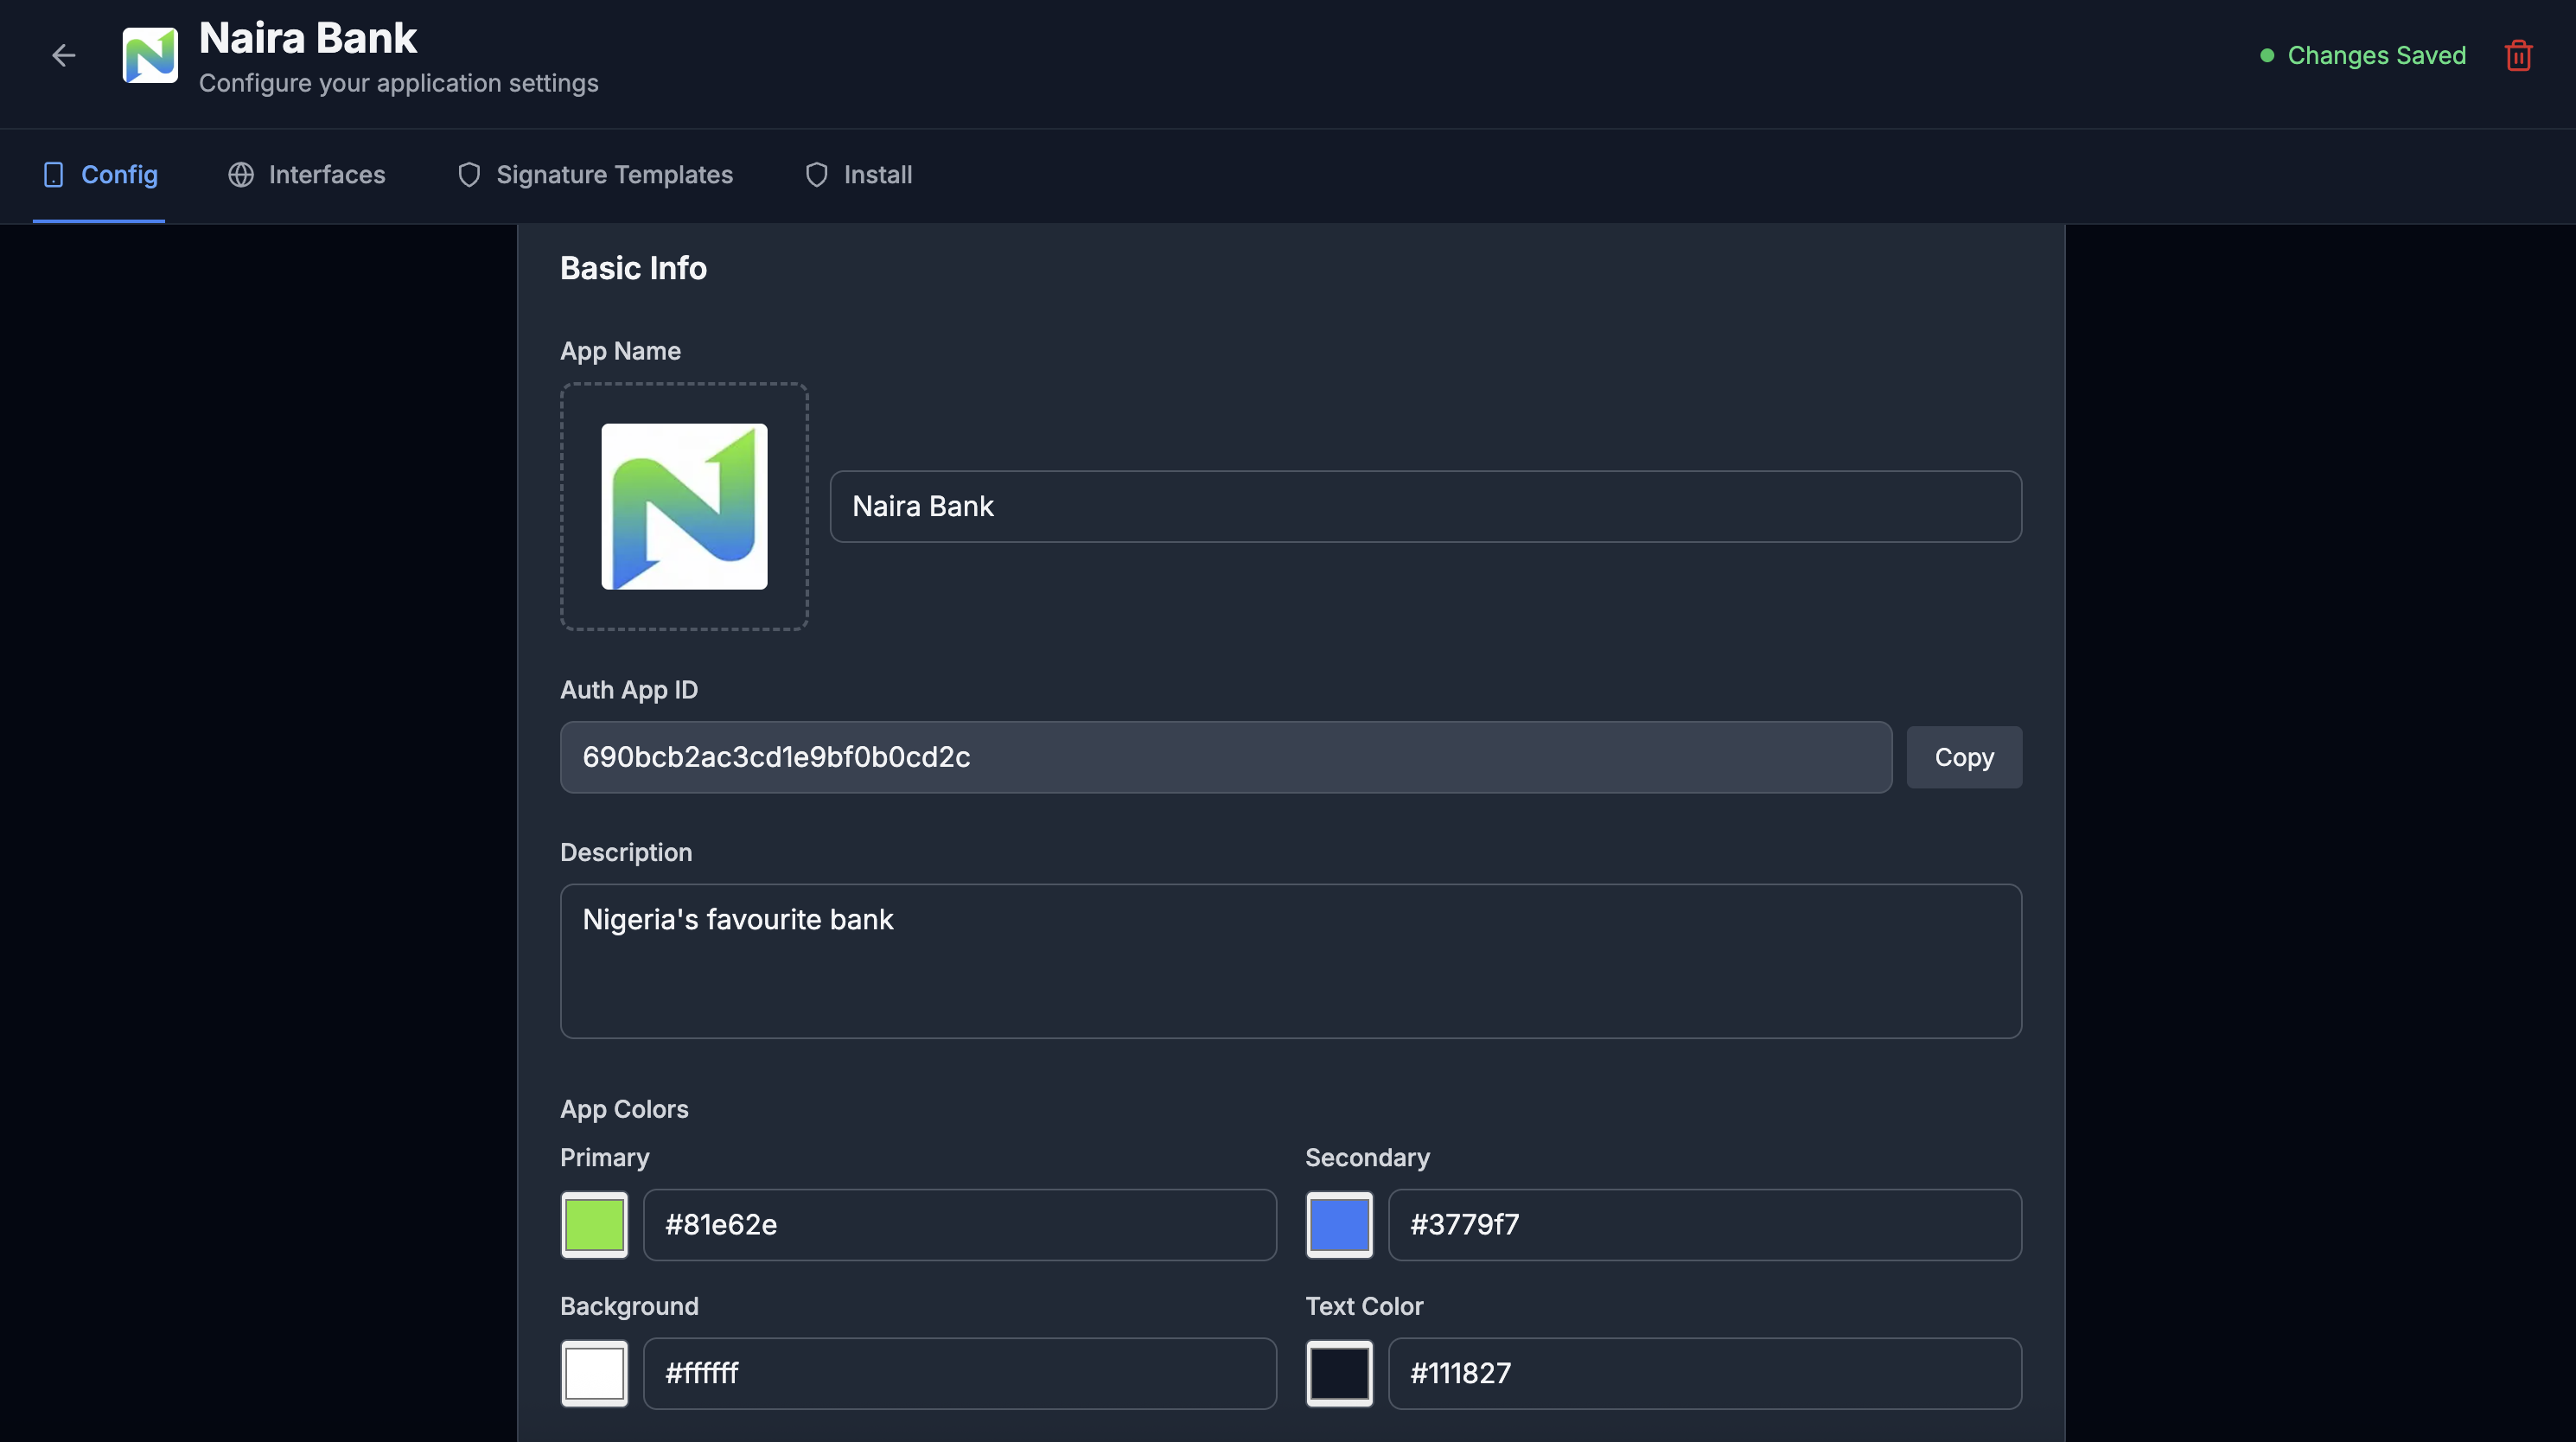This screenshot has width=2576, height=1442.
Task: Click the dark Text Color swatch
Action: [x=1339, y=1373]
